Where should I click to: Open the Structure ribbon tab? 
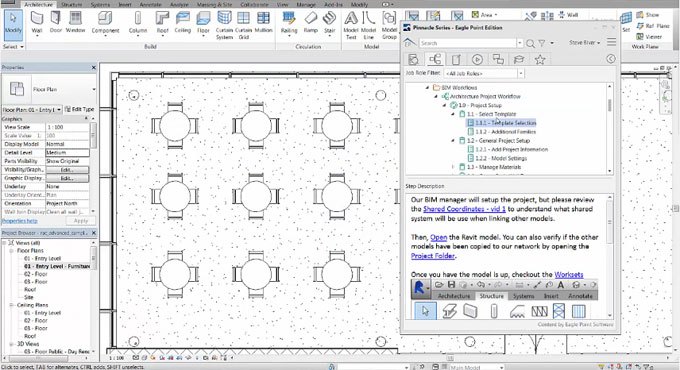tap(72, 4)
